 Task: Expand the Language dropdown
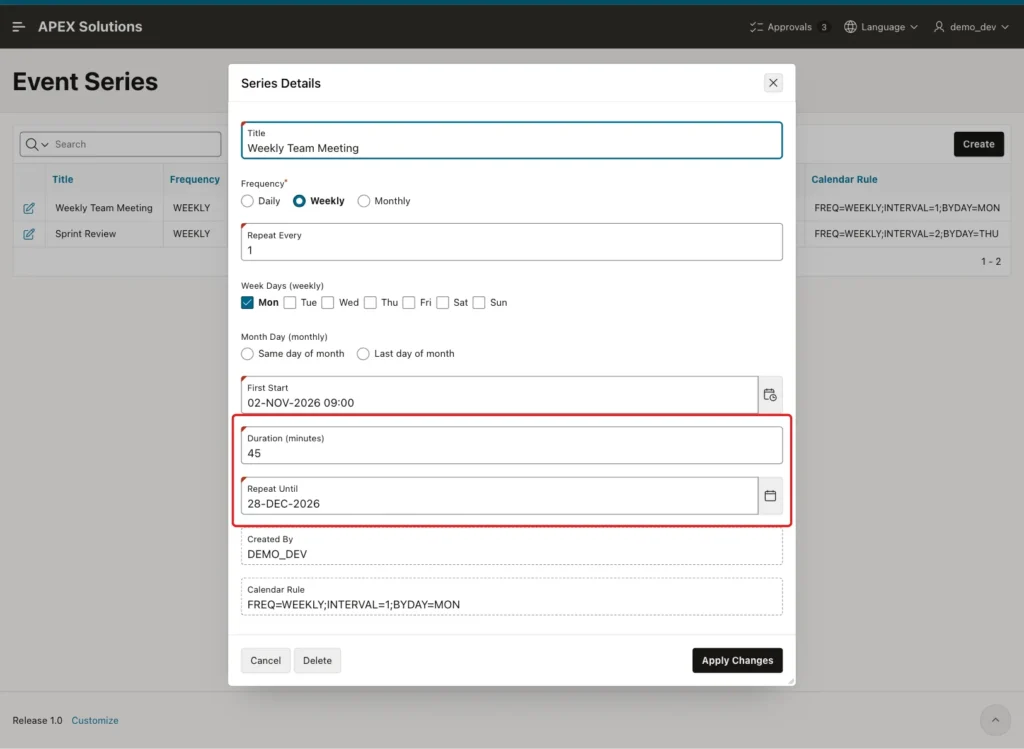pos(914,27)
